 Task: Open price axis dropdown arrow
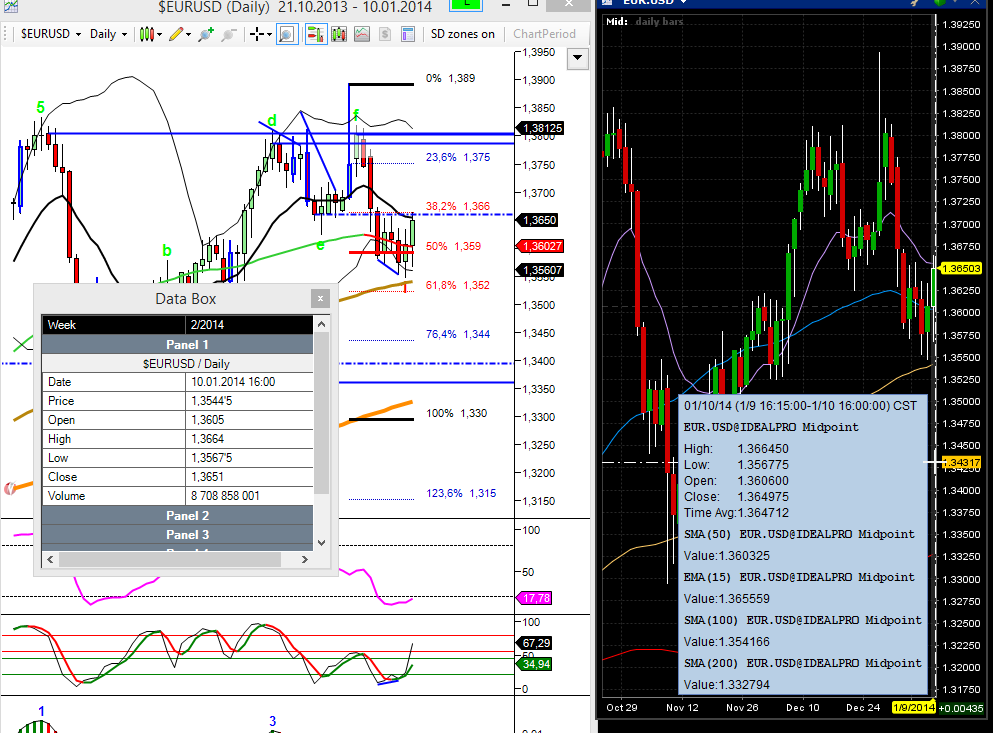point(577,58)
